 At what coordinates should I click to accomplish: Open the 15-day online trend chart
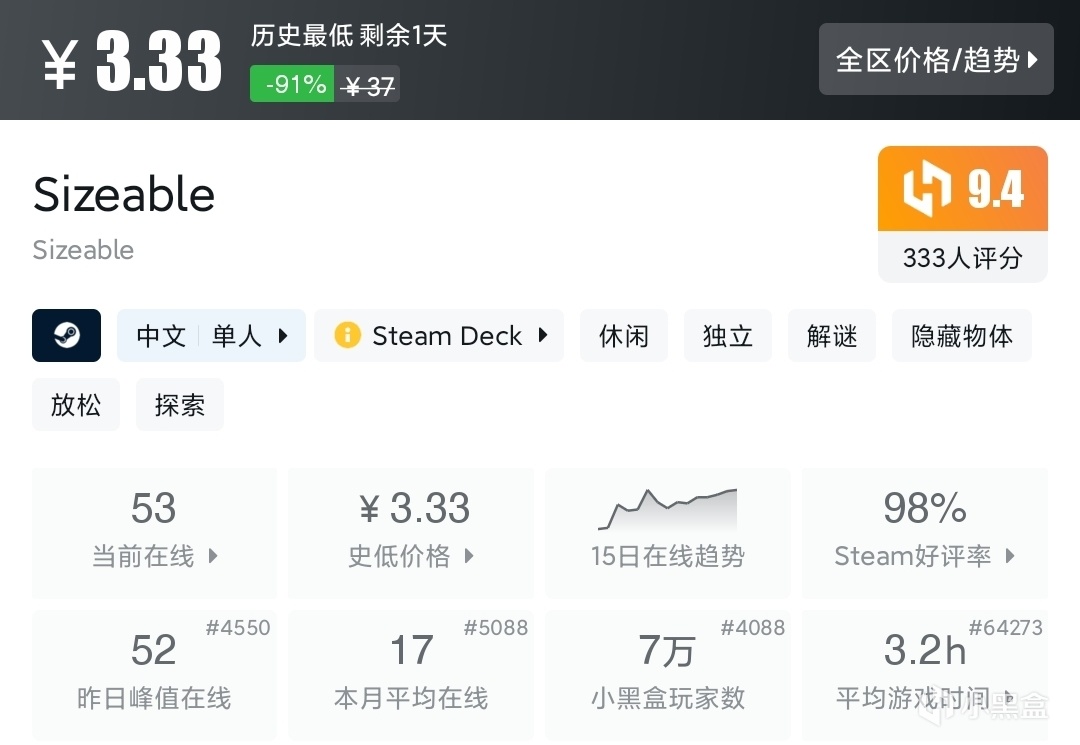click(x=667, y=532)
